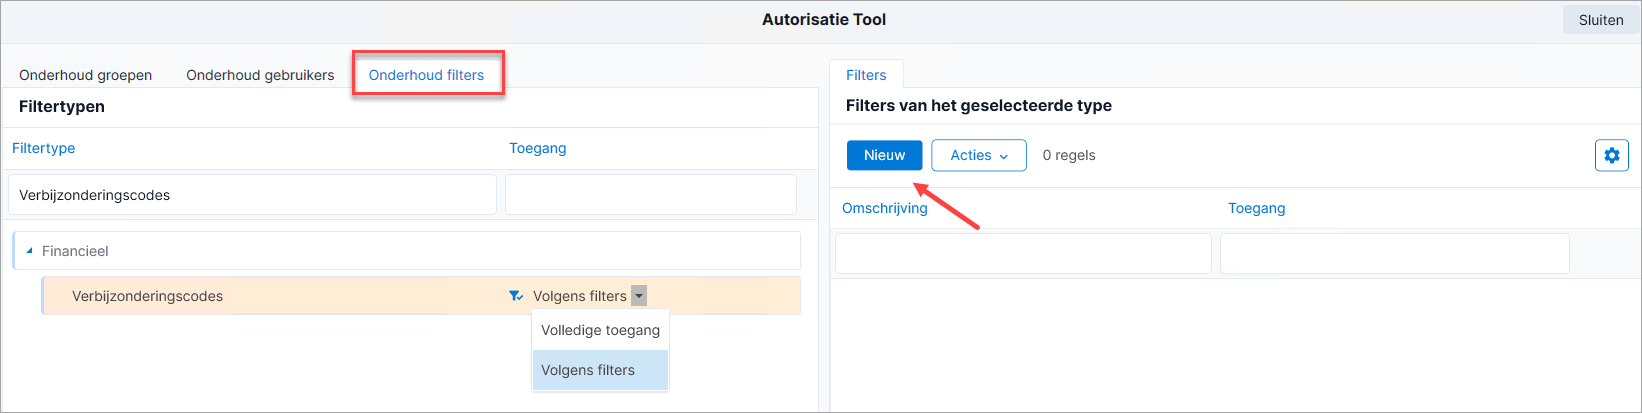This screenshot has height=413, width=1642.
Task: Collapse the Financieel group triangle
Action: coord(29,251)
